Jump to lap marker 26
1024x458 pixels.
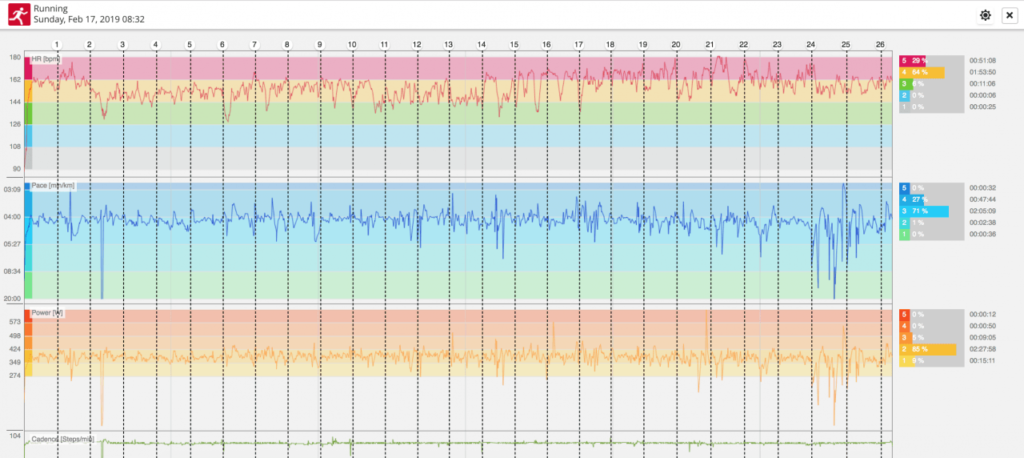(880, 45)
